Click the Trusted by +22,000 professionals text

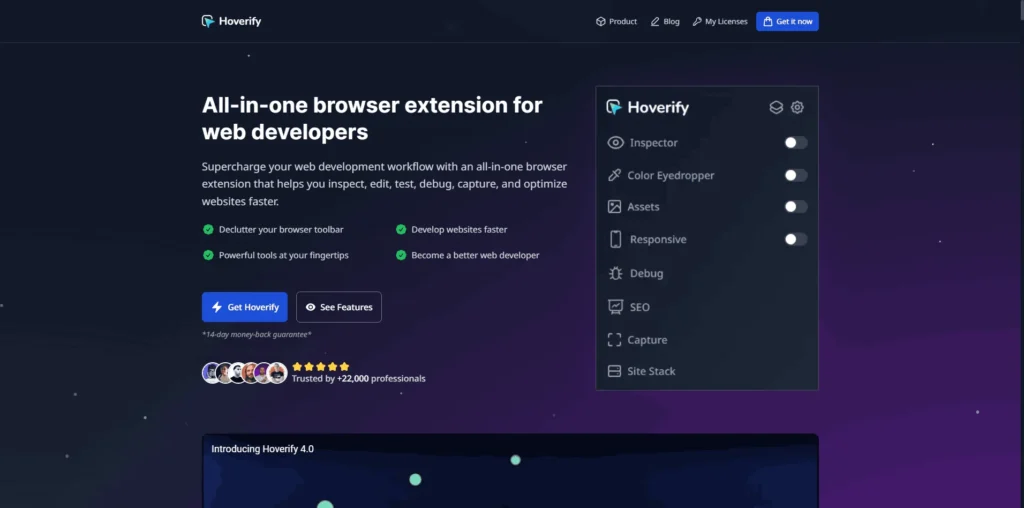[359, 378]
